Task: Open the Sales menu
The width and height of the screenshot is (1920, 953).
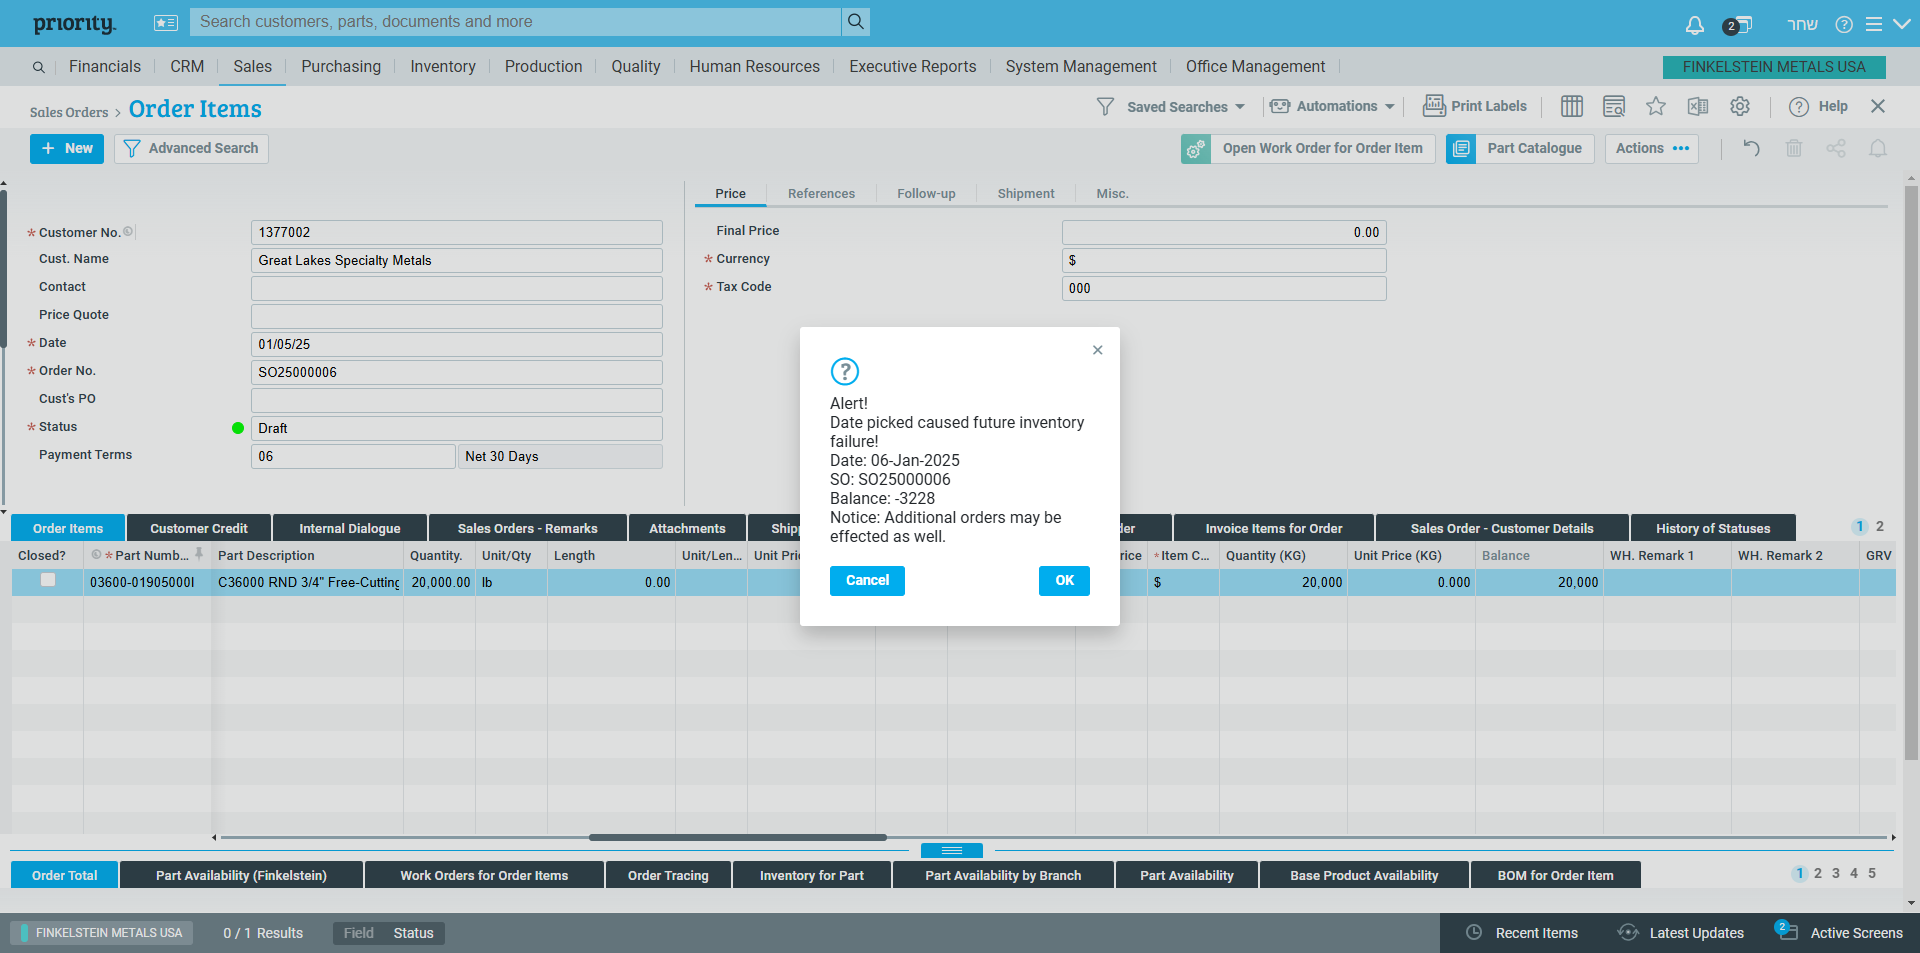Action: point(252,66)
